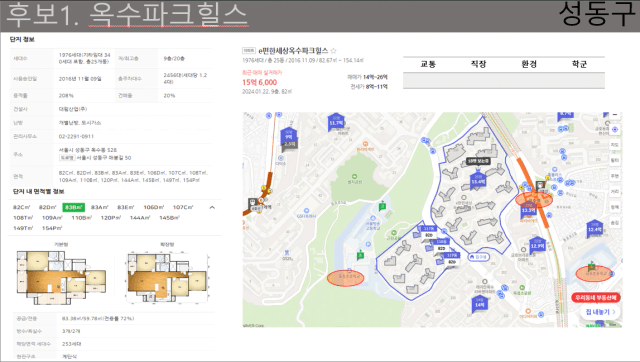Click the 지도 map type control
The width and height of the screenshot is (640, 362).
(x=615, y=145)
